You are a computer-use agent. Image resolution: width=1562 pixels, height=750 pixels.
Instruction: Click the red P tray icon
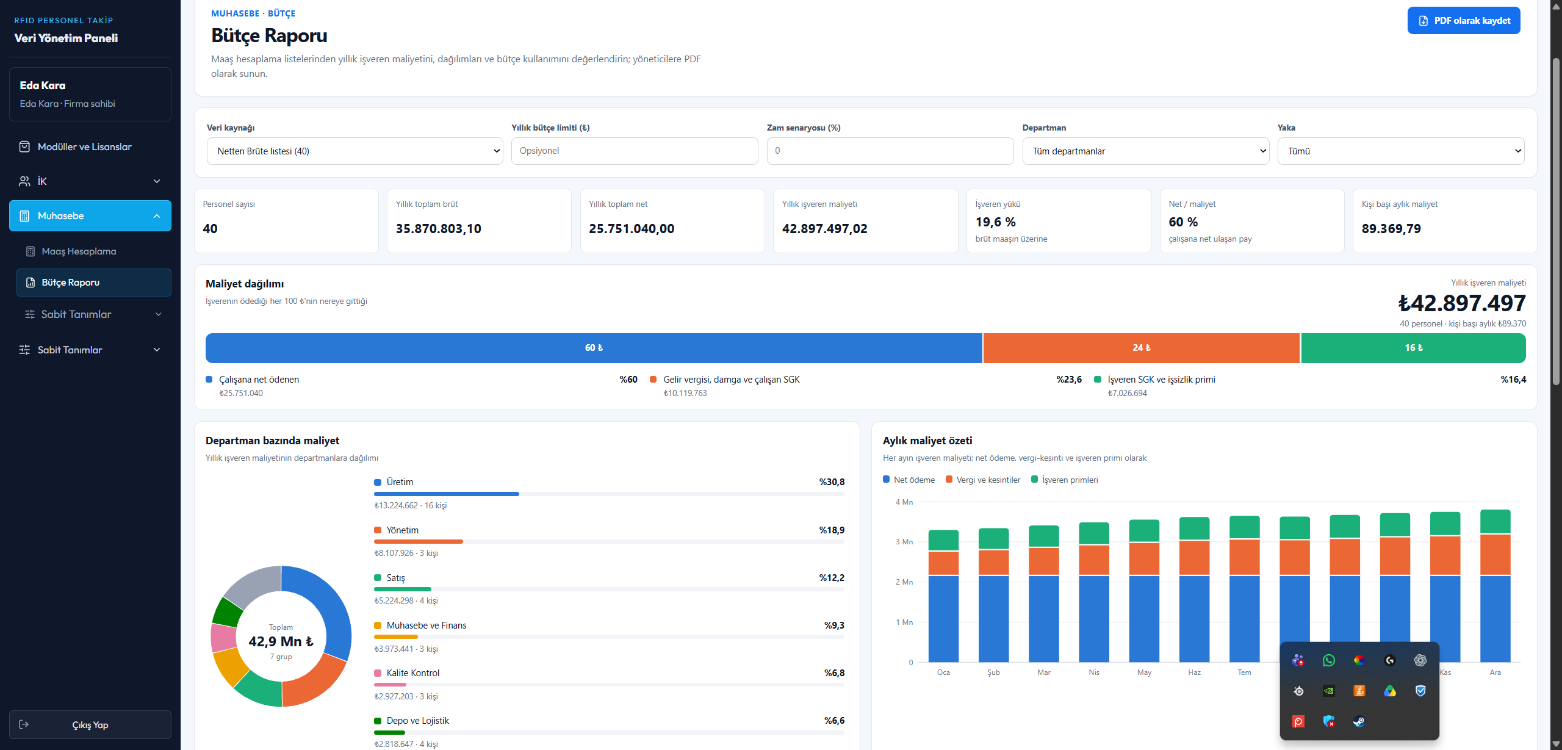1298,721
